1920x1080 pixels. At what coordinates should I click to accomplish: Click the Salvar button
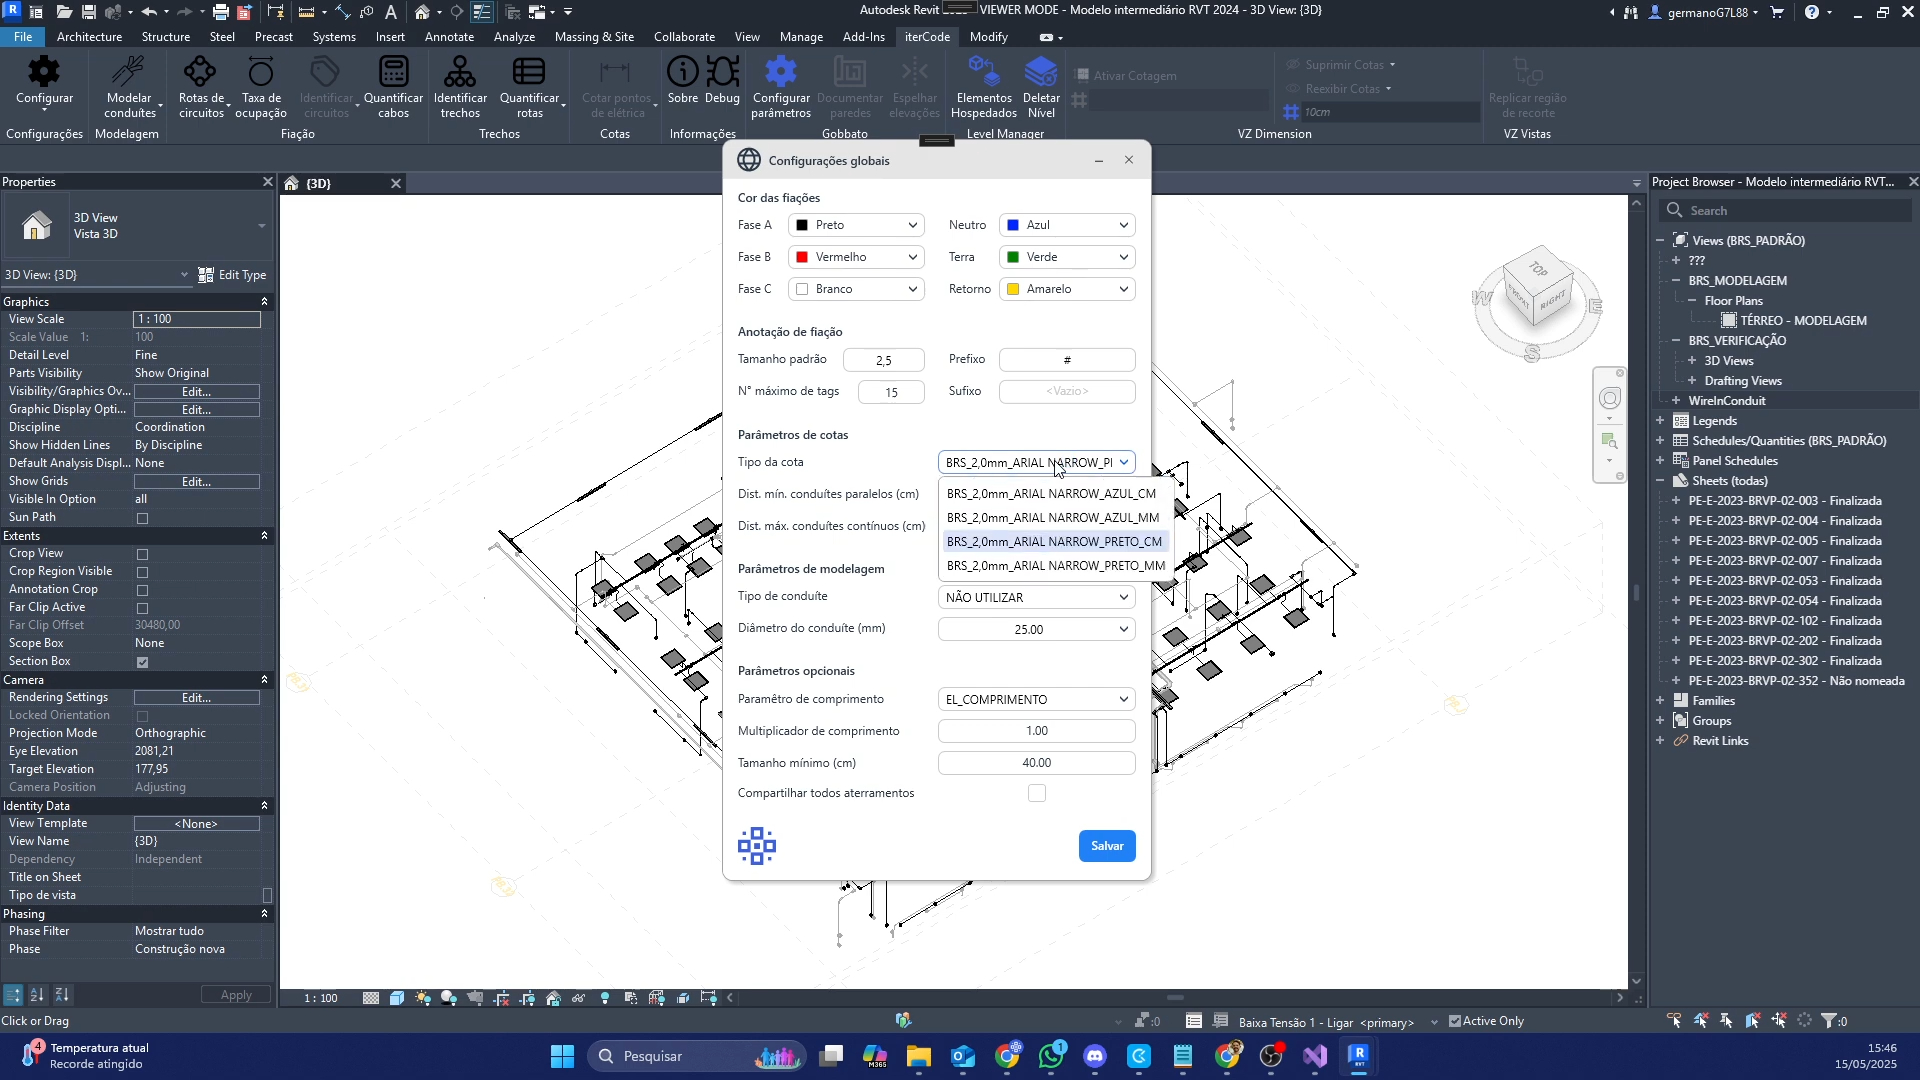point(1106,846)
